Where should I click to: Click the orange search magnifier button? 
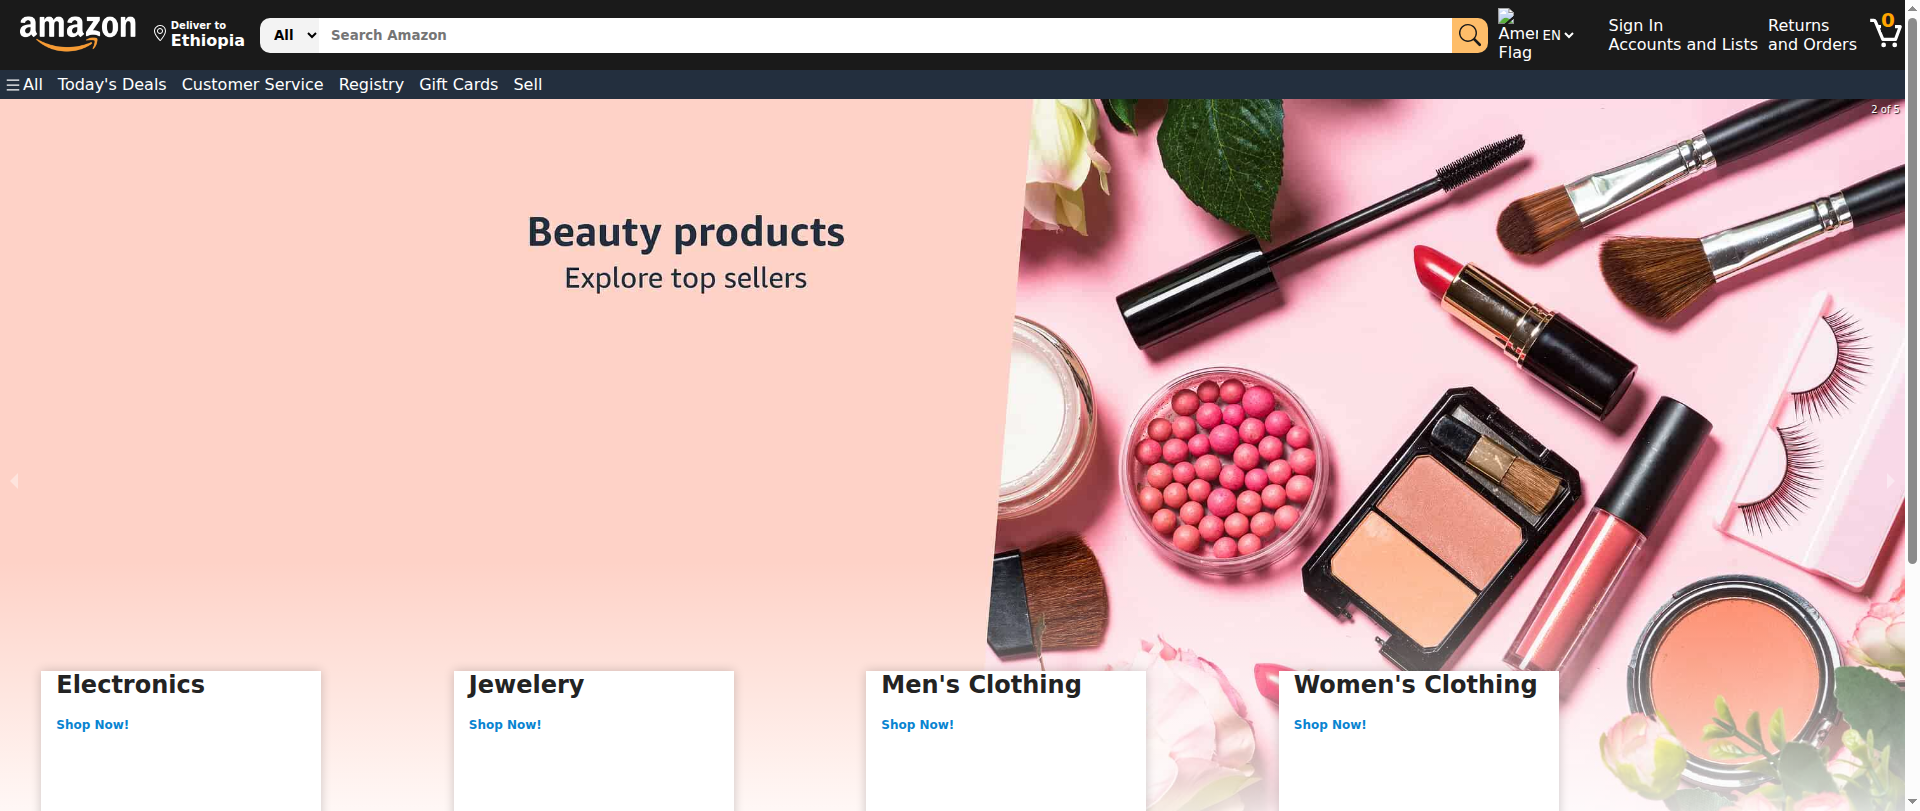click(x=1469, y=35)
